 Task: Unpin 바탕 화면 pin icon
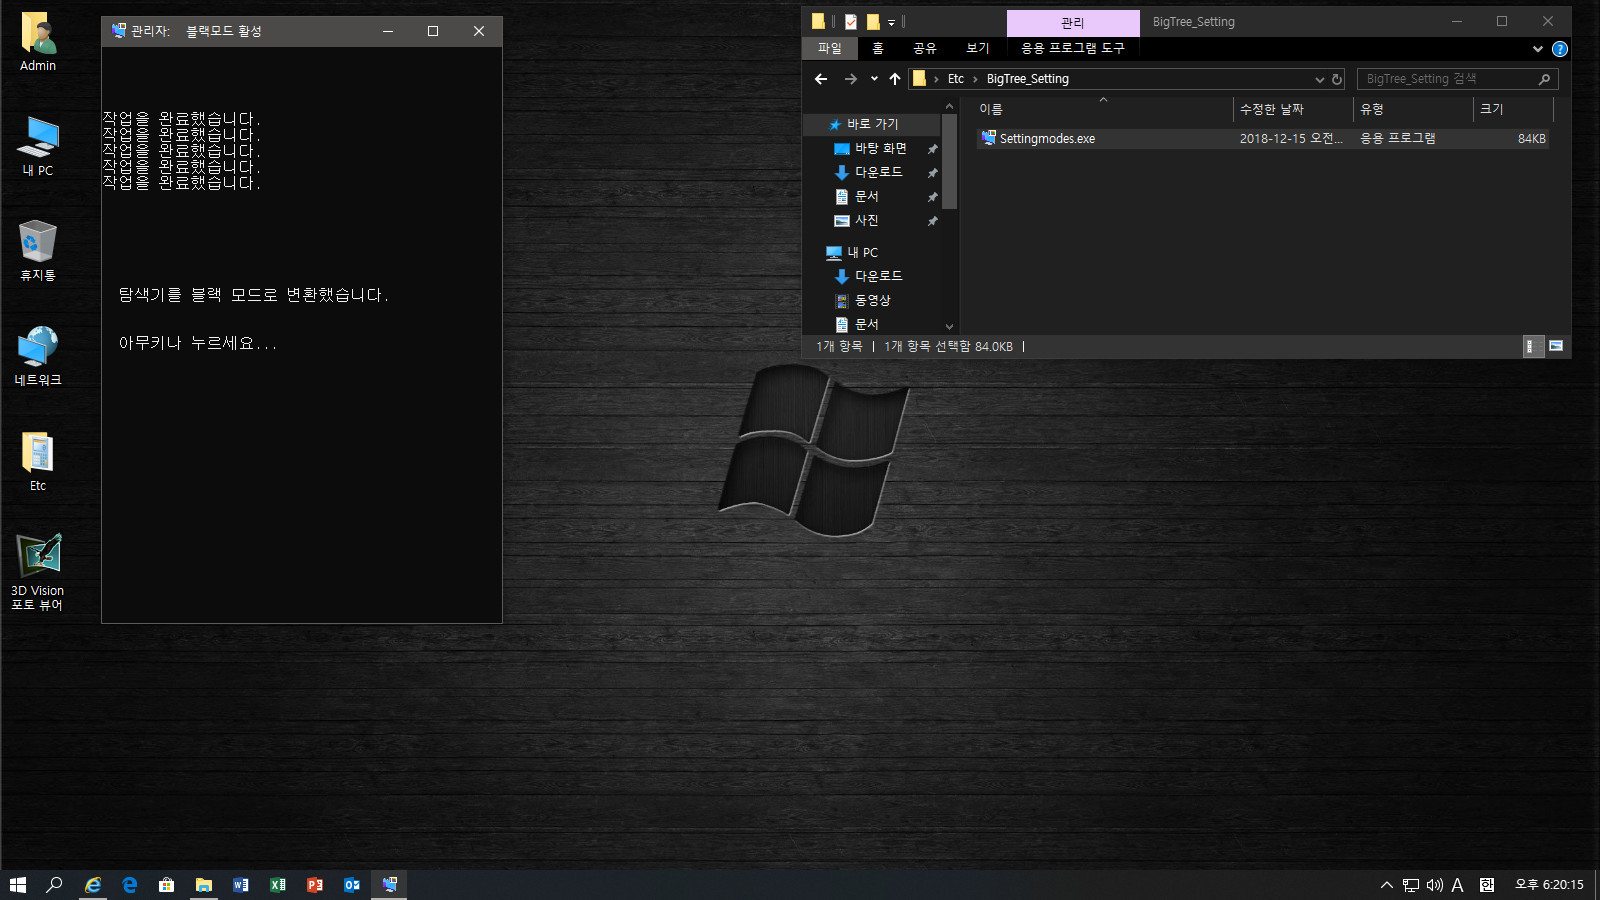(x=932, y=149)
